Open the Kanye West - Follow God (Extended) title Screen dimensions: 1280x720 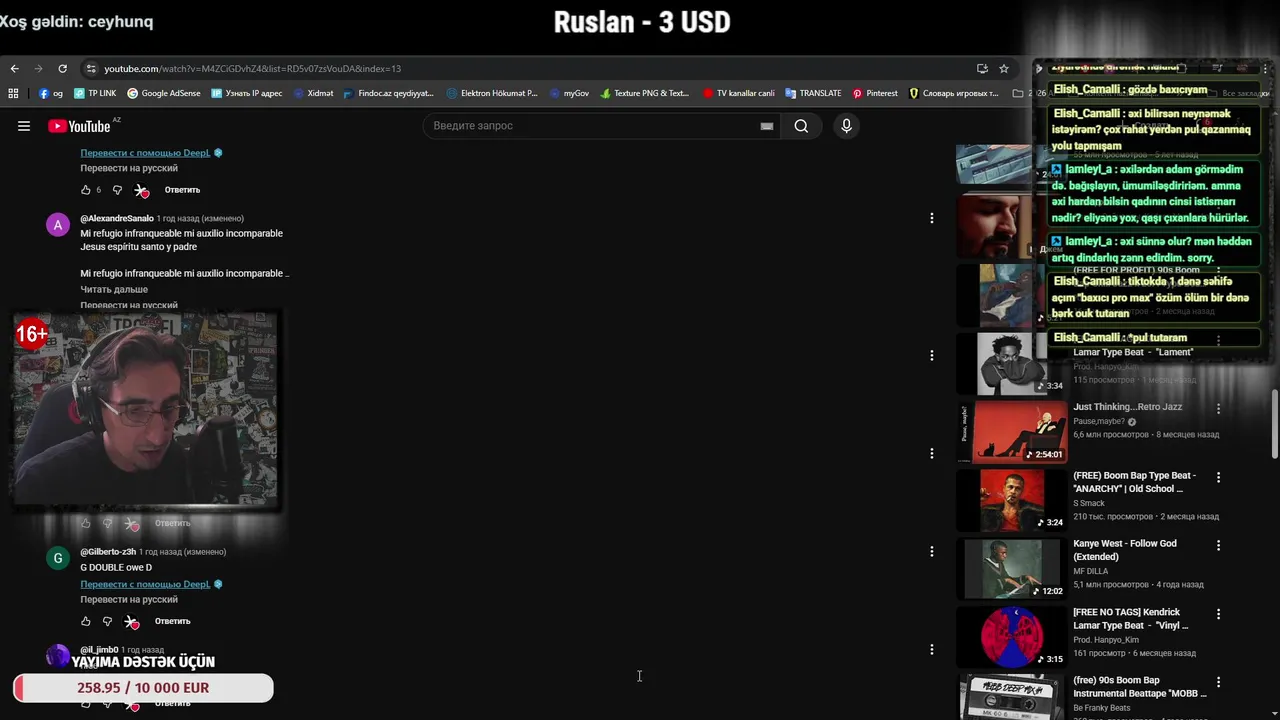1125,549
